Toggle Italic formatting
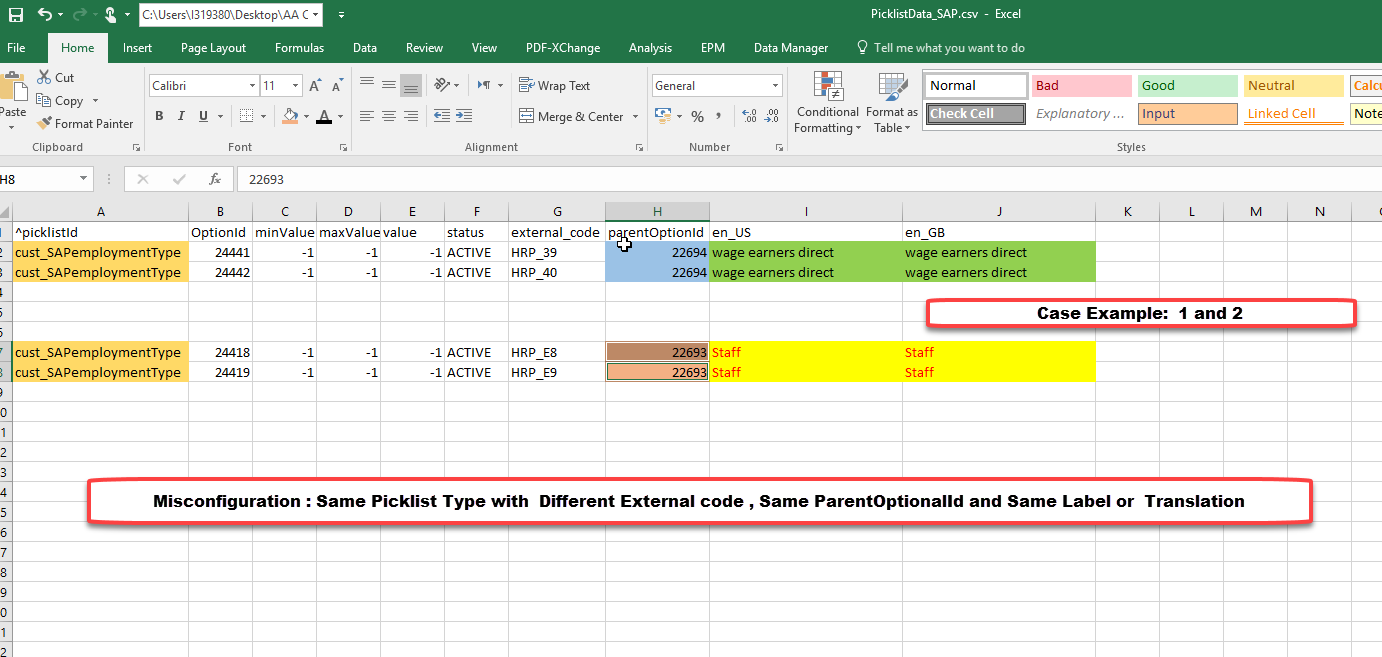Image resolution: width=1382 pixels, height=657 pixels. tap(181, 116)
